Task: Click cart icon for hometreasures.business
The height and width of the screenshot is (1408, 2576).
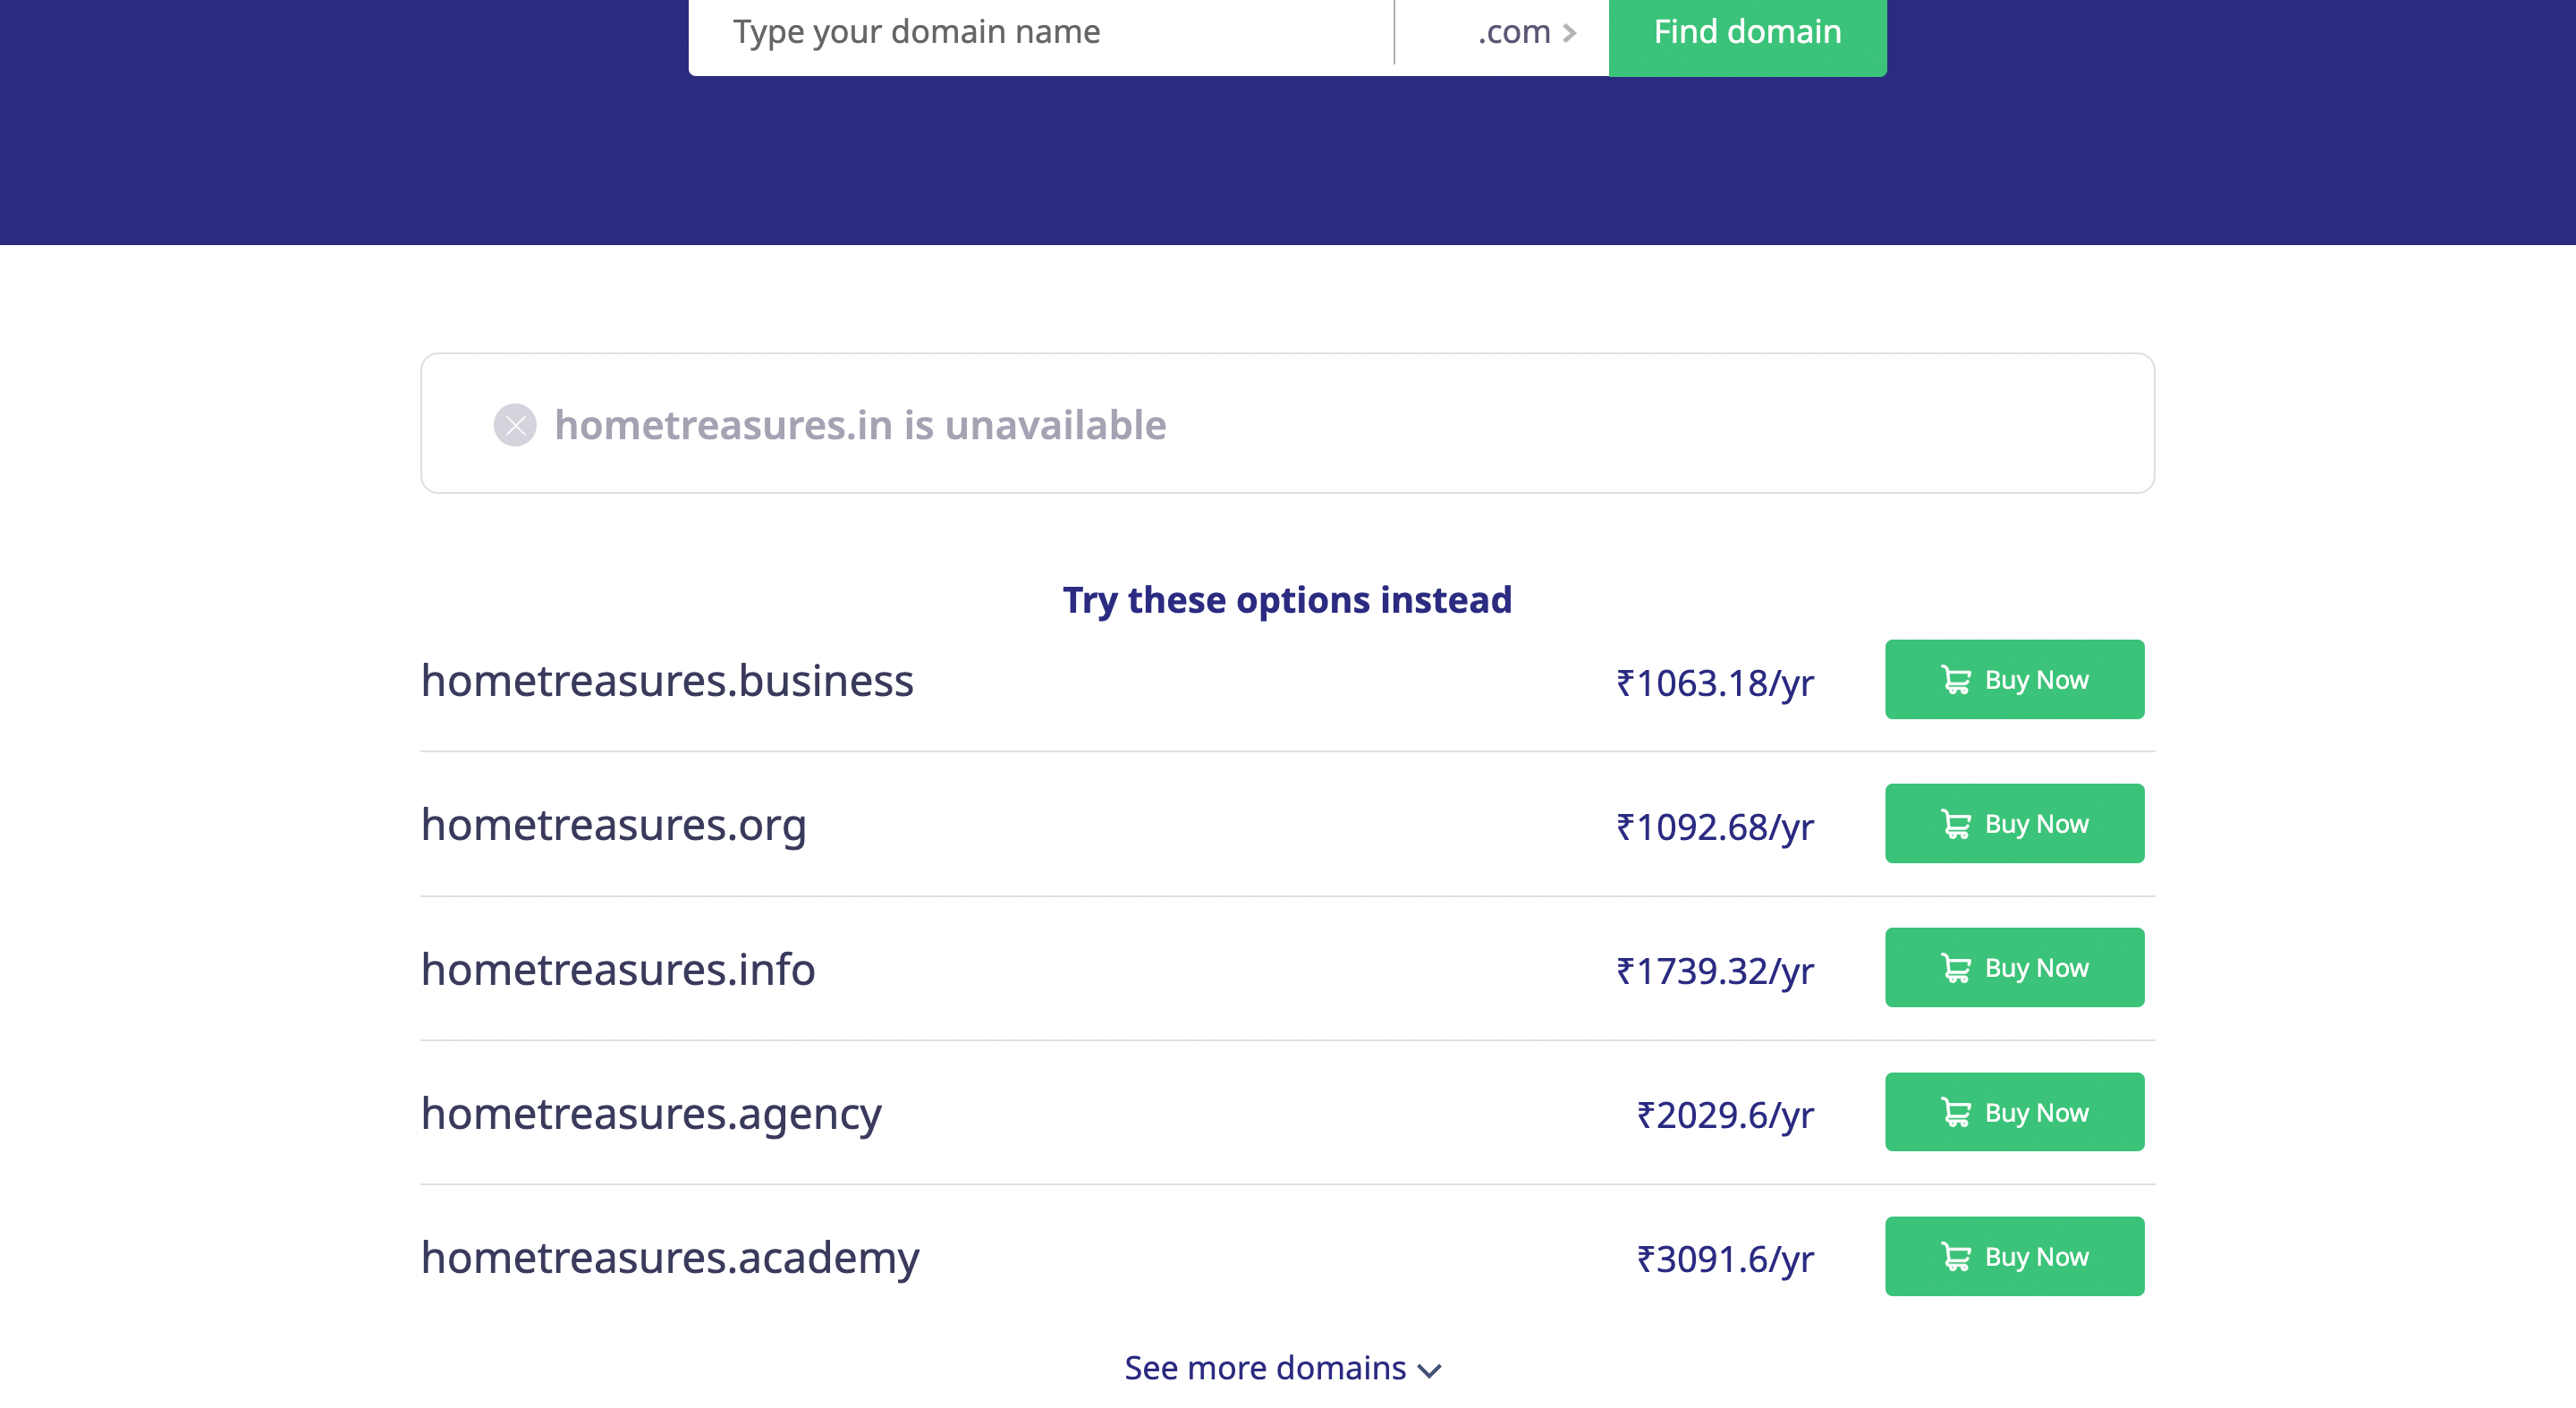Action: click(x=1955, y=680)
